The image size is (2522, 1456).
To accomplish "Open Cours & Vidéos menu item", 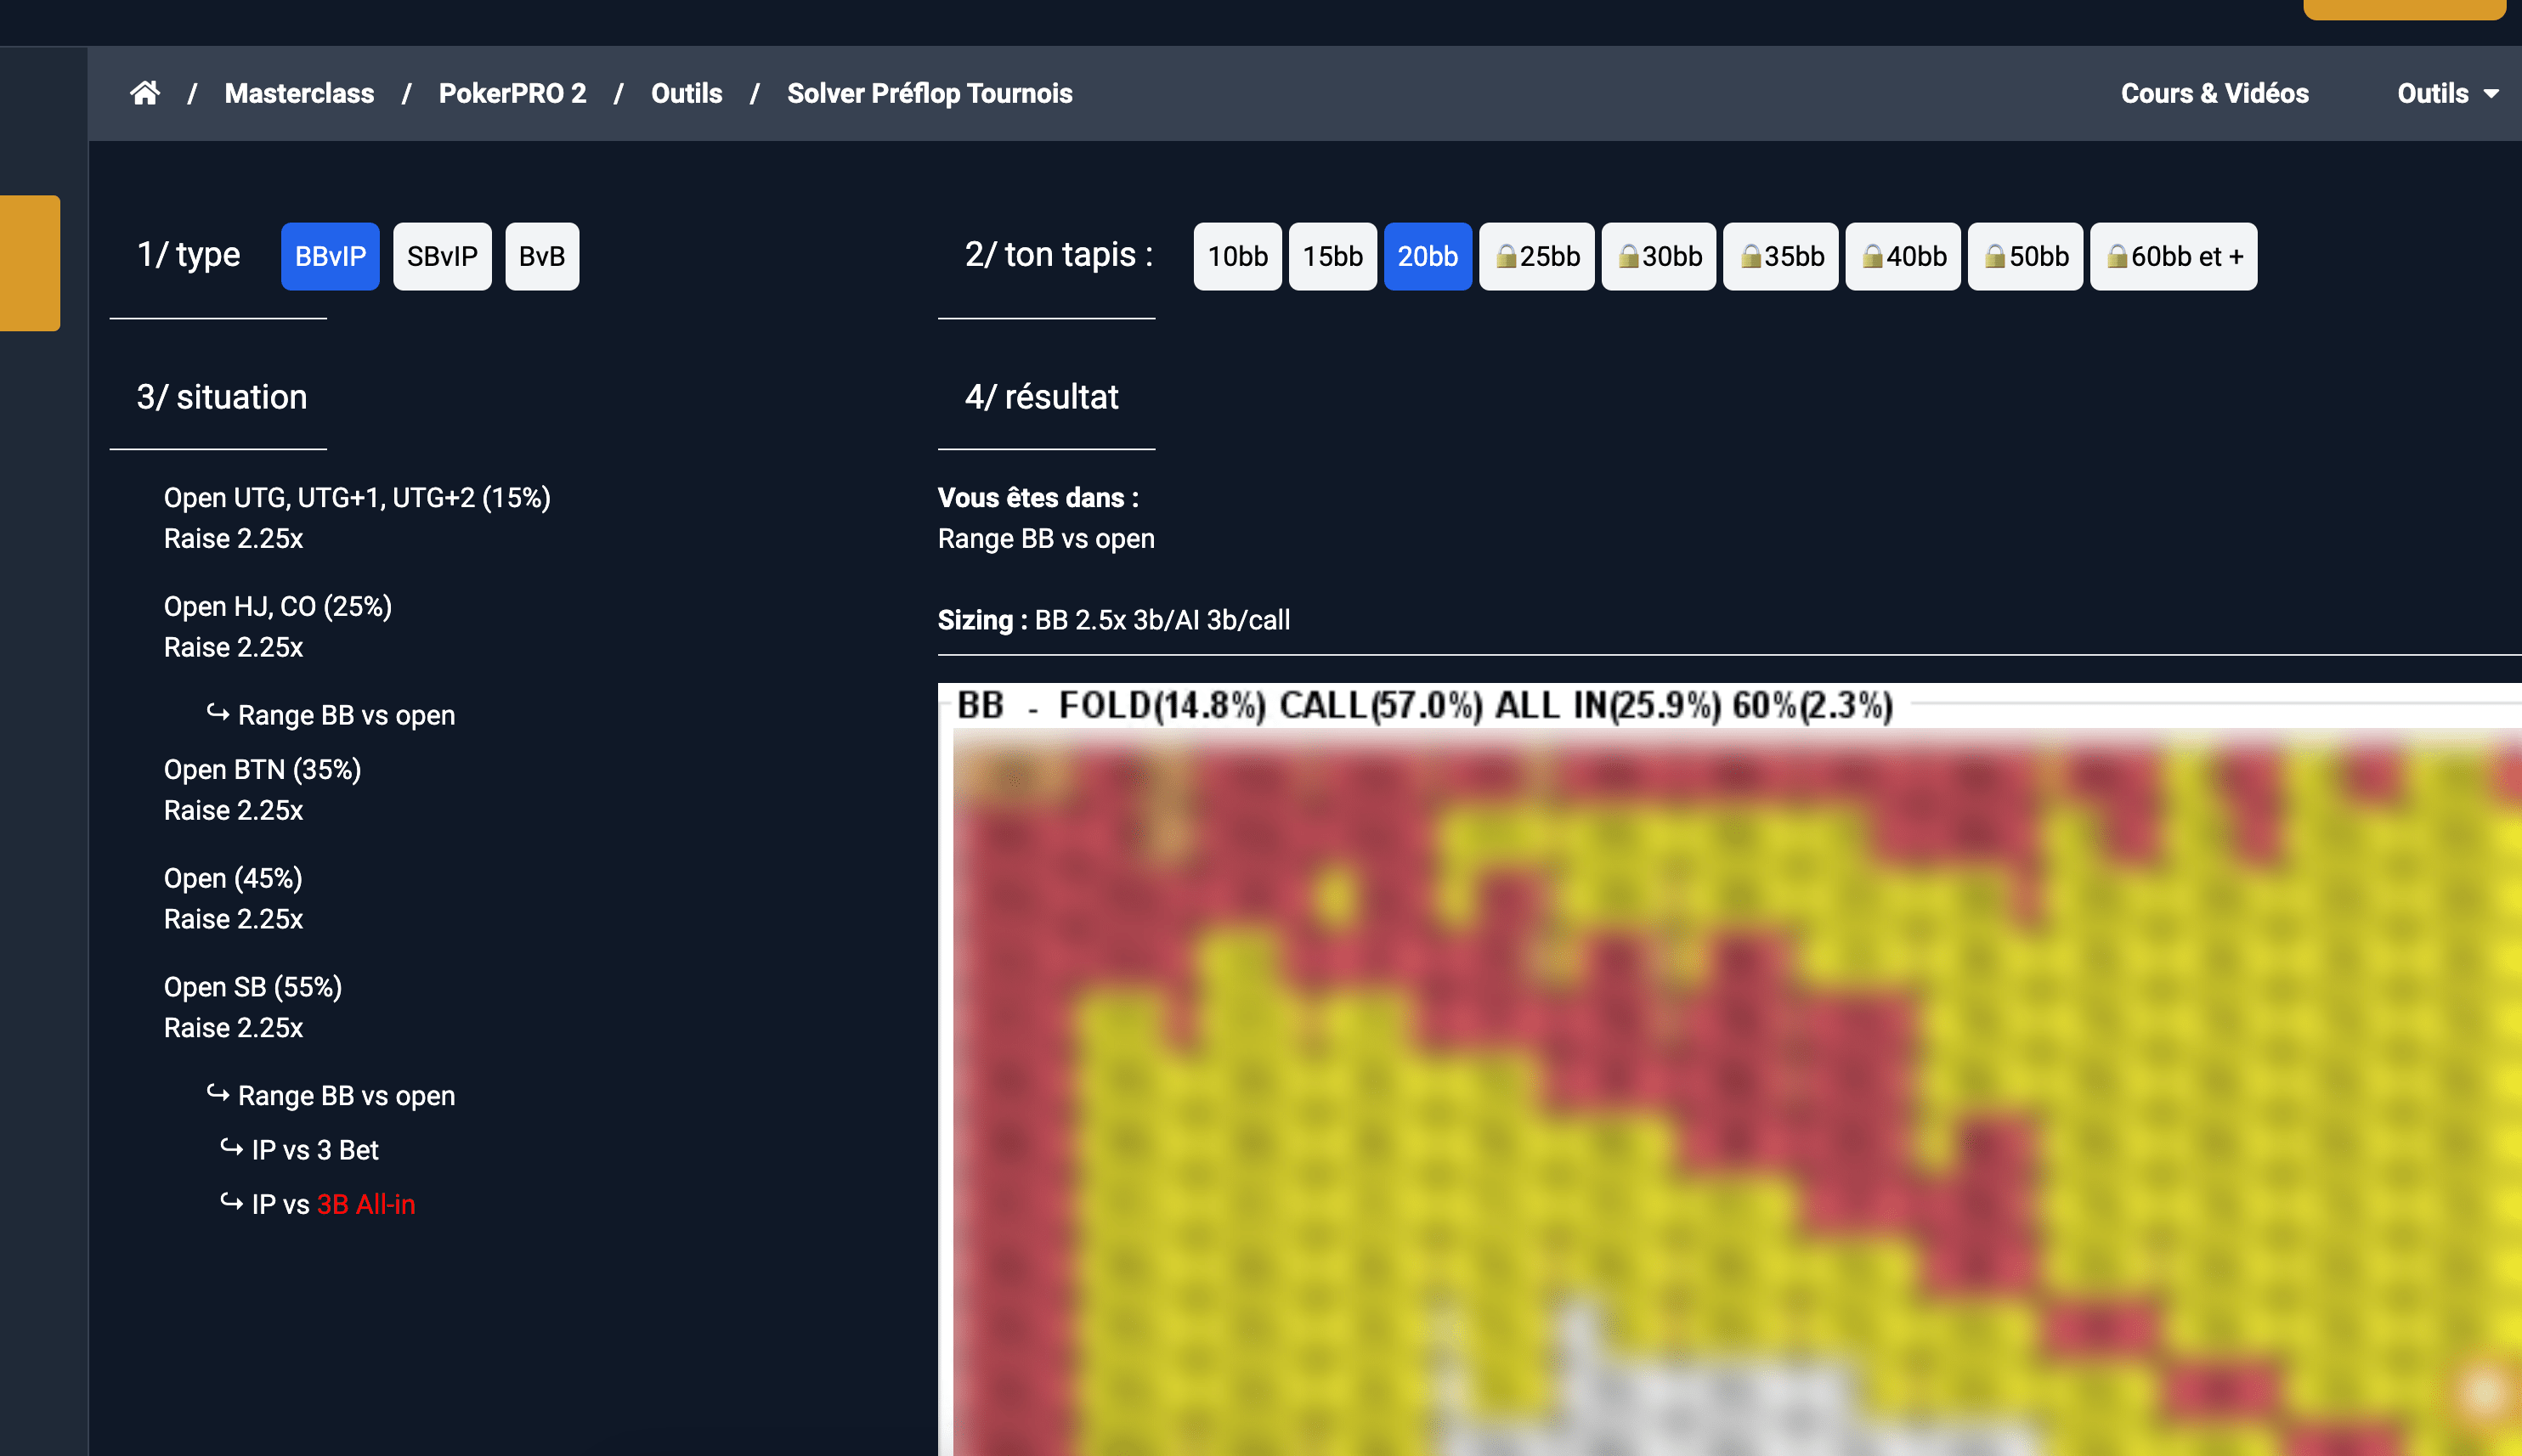I will (2214, 93).
